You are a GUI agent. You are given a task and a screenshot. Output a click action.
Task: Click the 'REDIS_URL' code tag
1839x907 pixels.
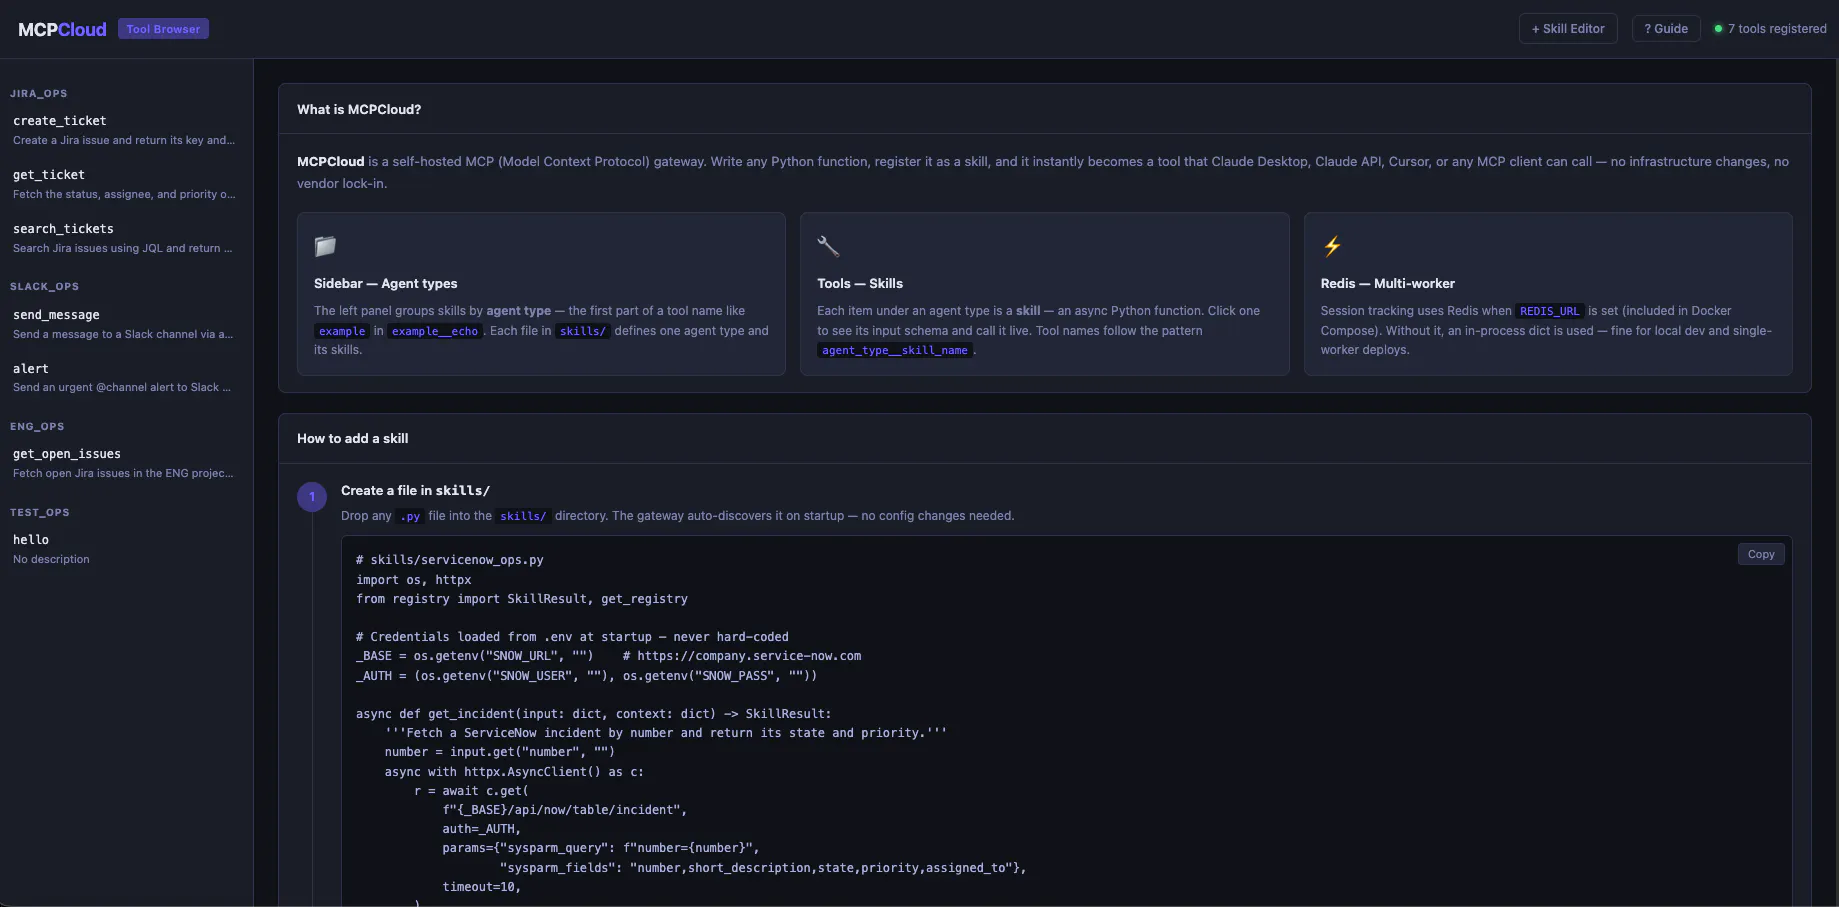1550,311
